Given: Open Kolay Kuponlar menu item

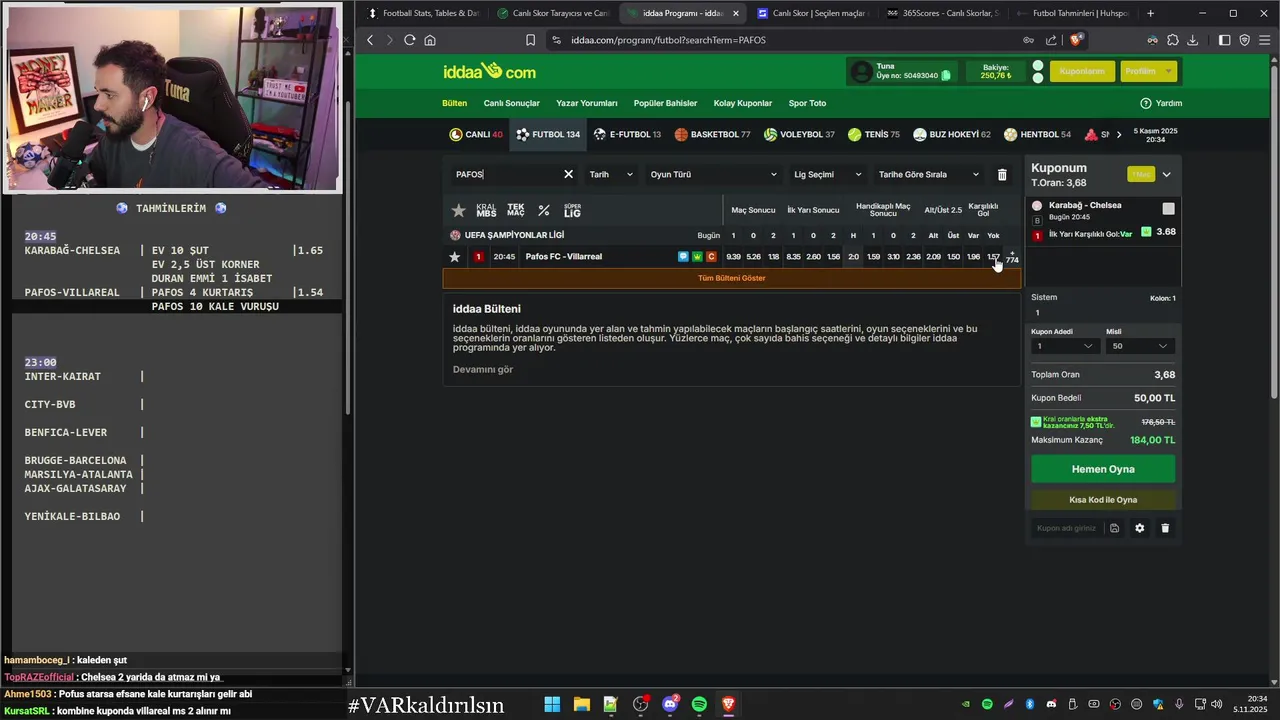Looking at the screenshot, I should point(743,103).
